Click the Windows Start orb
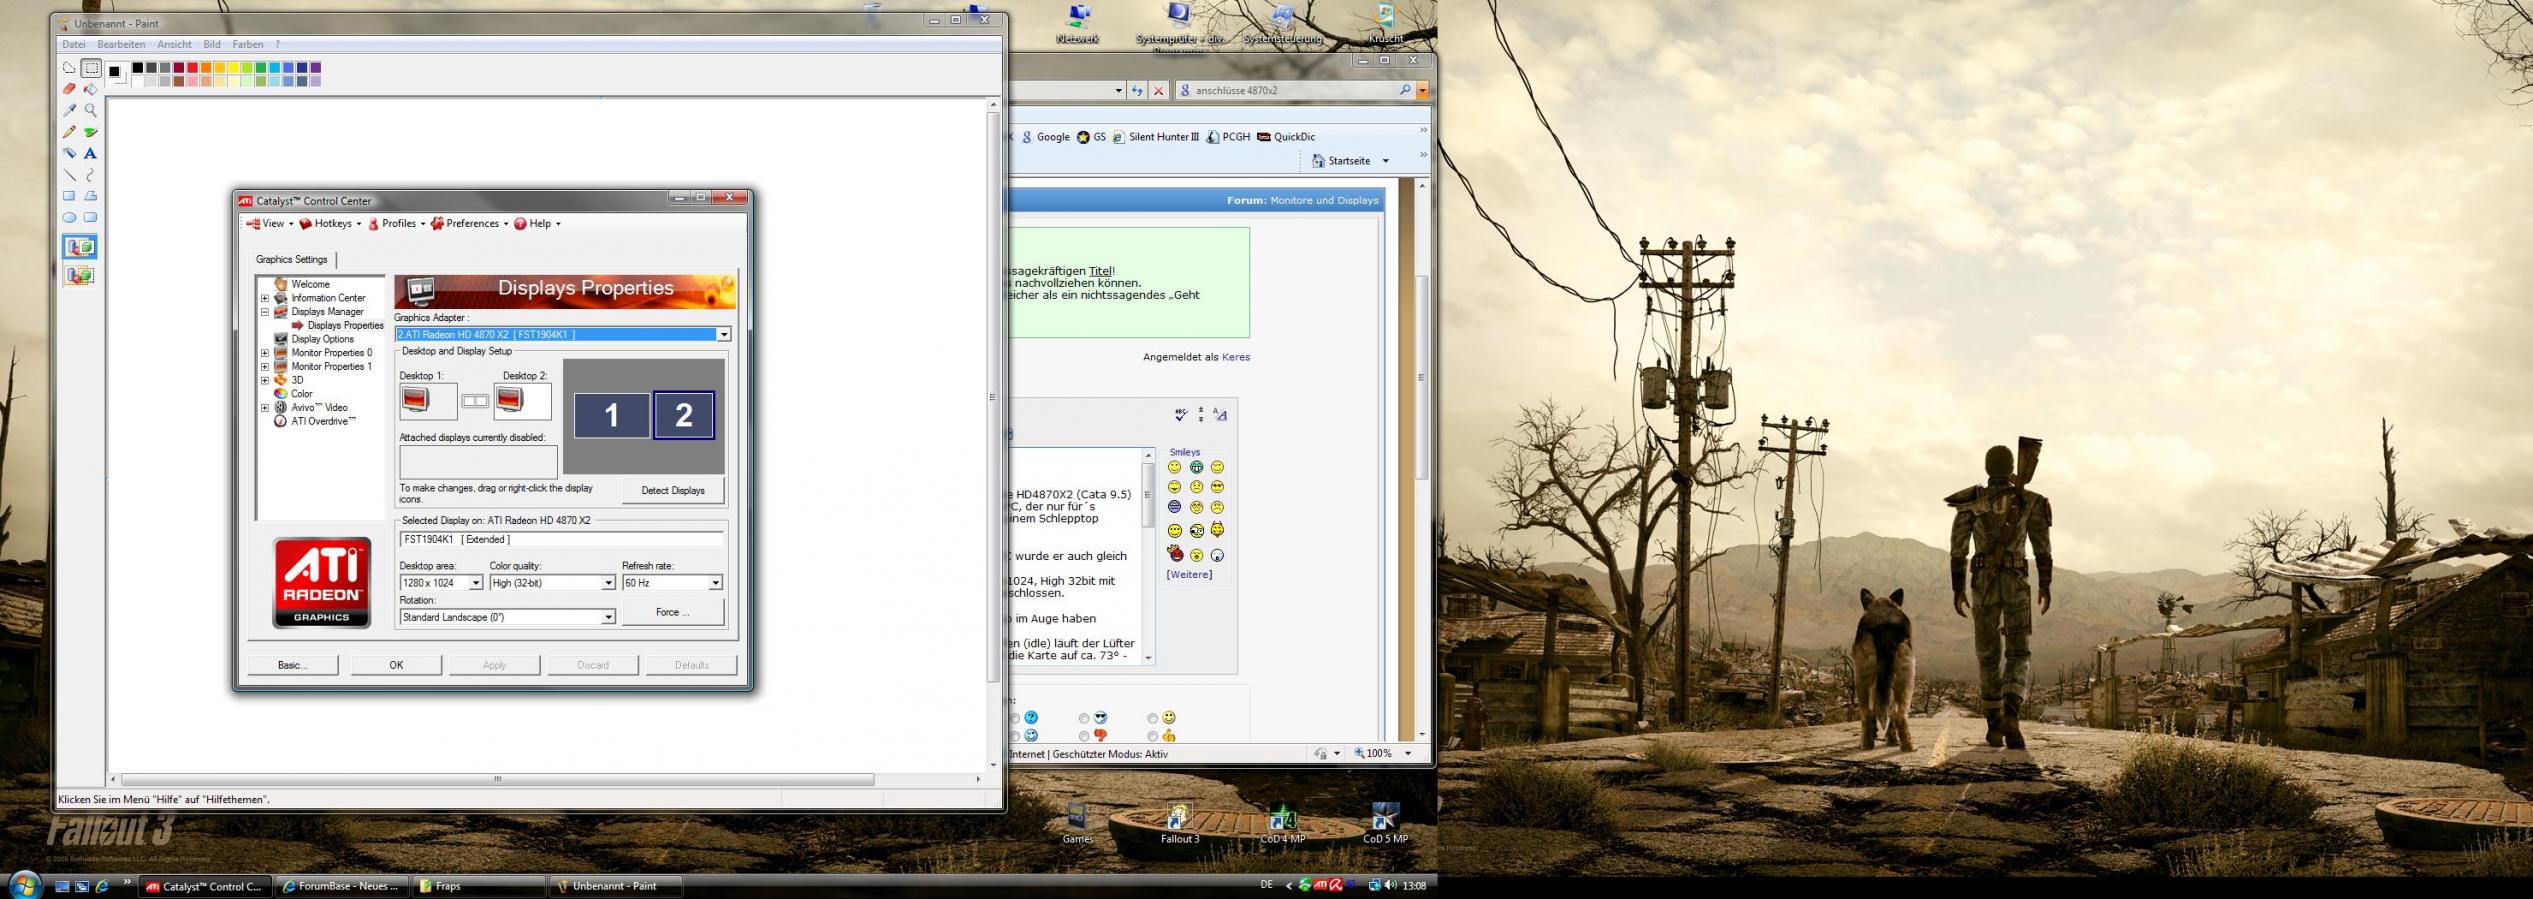The height and width of the screenshot is (899, 2533). (24, 885)
